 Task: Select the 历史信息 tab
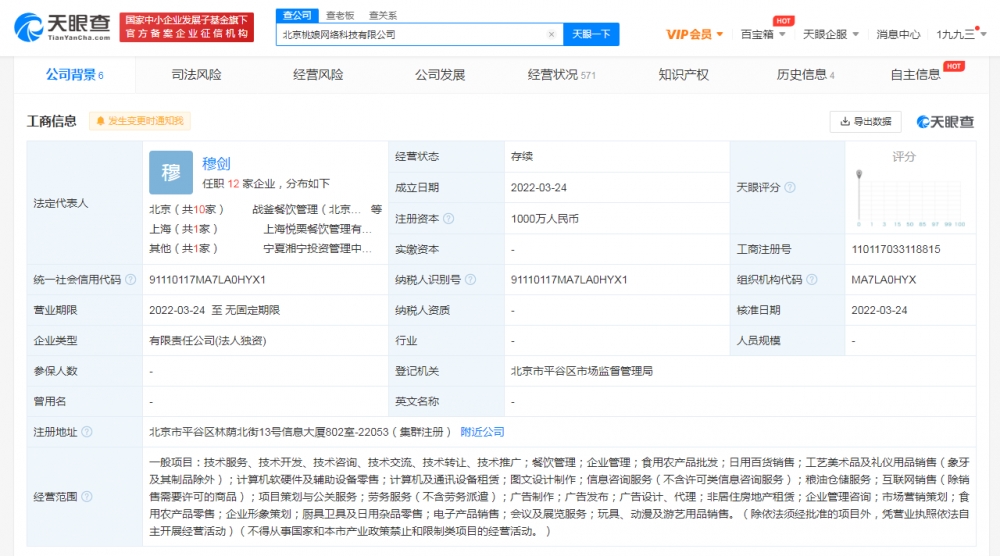pos(805,75)
